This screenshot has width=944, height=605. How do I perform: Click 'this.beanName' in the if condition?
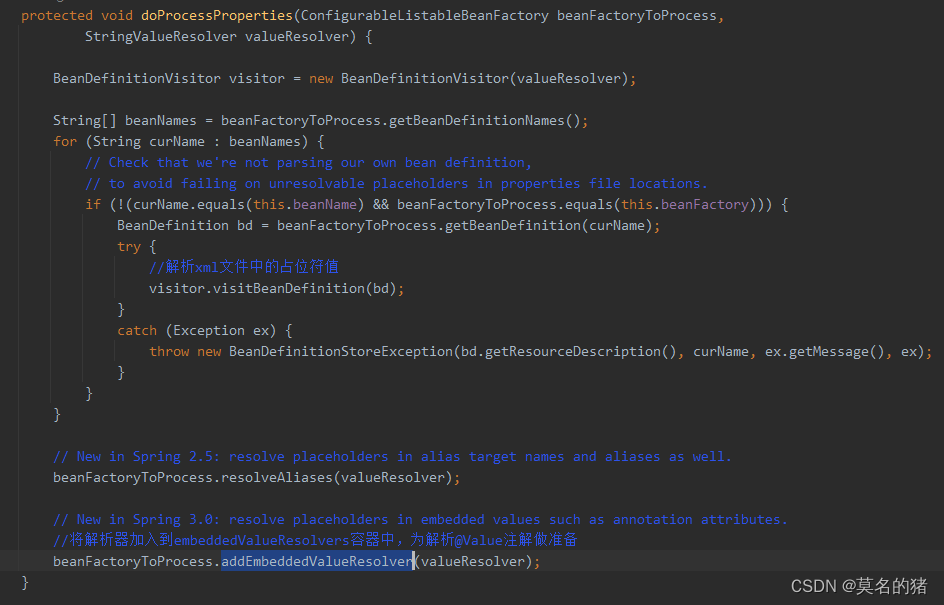click(305, 205)
